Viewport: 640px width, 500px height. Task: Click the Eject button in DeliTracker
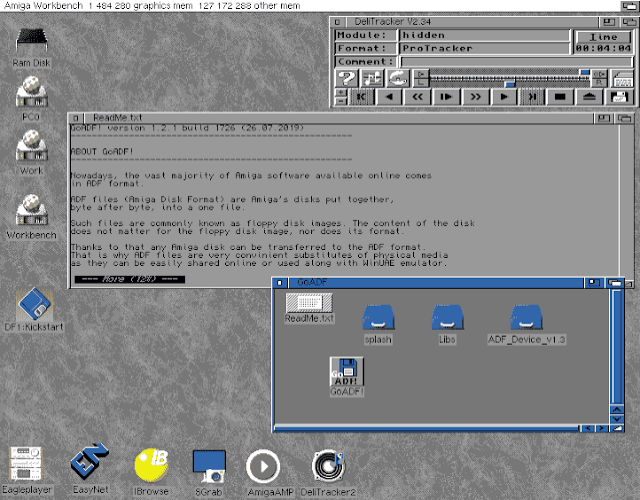click(590, 97)
